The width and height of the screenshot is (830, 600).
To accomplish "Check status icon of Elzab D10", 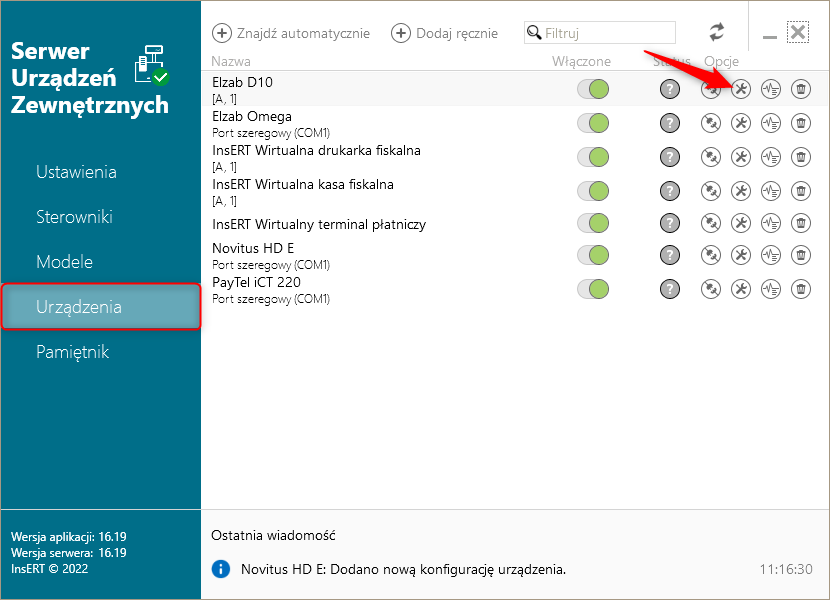I will pos(670,89).
